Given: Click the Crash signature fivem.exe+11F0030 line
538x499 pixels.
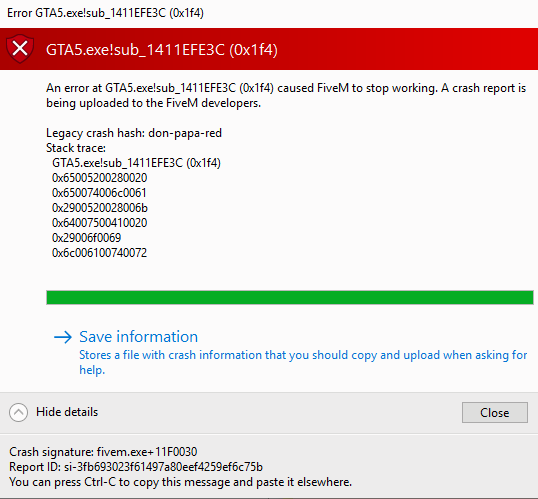Looking at the screenshot, I should coord(103,452).
